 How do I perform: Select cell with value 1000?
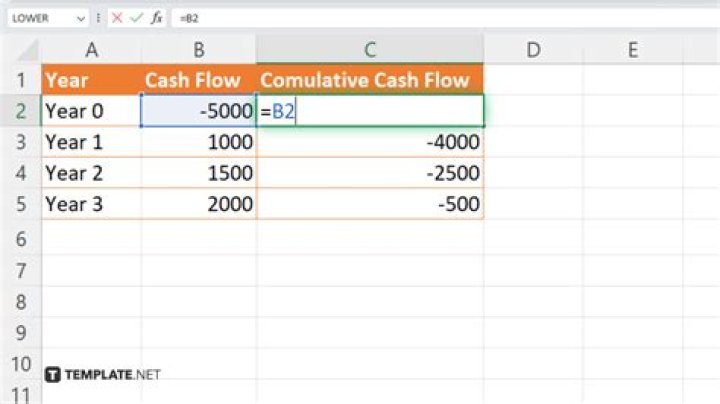(x=198, y=142)
